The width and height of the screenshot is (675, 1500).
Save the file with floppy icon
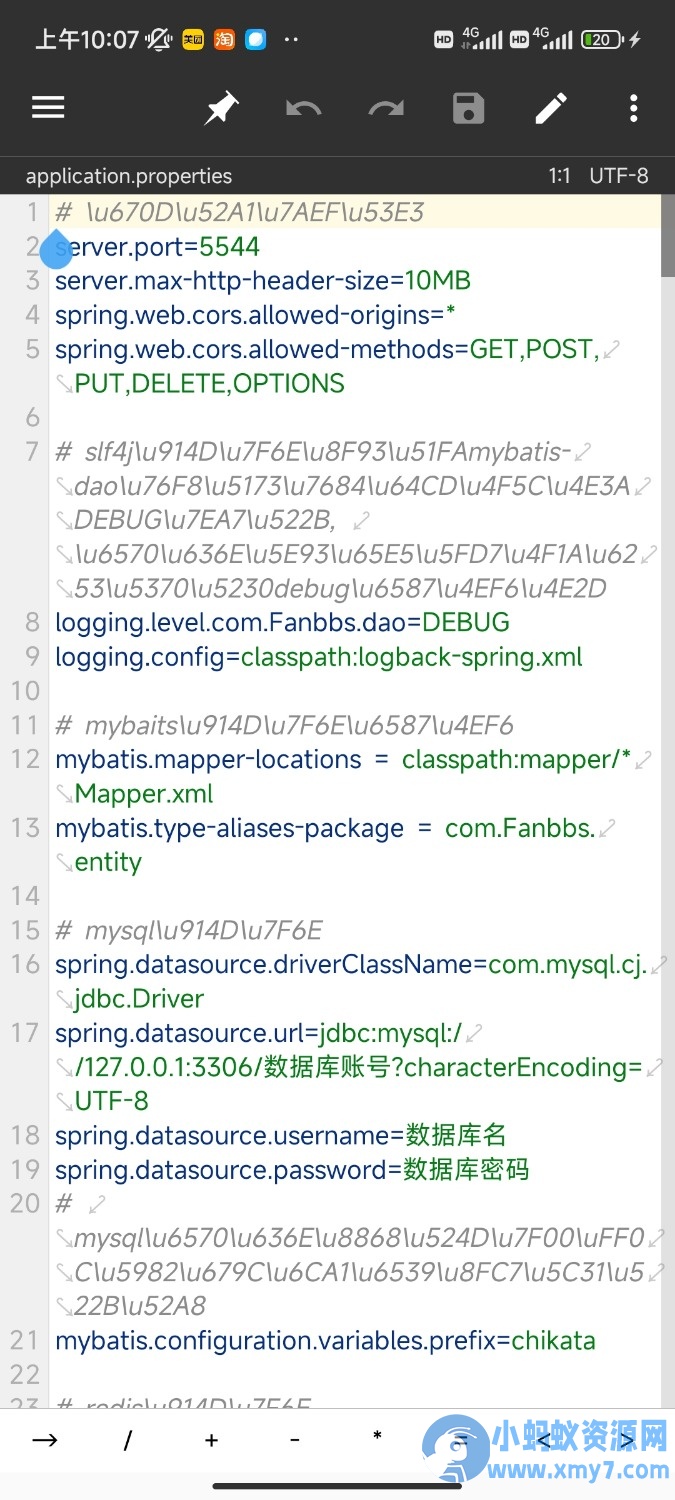(468, 108)
